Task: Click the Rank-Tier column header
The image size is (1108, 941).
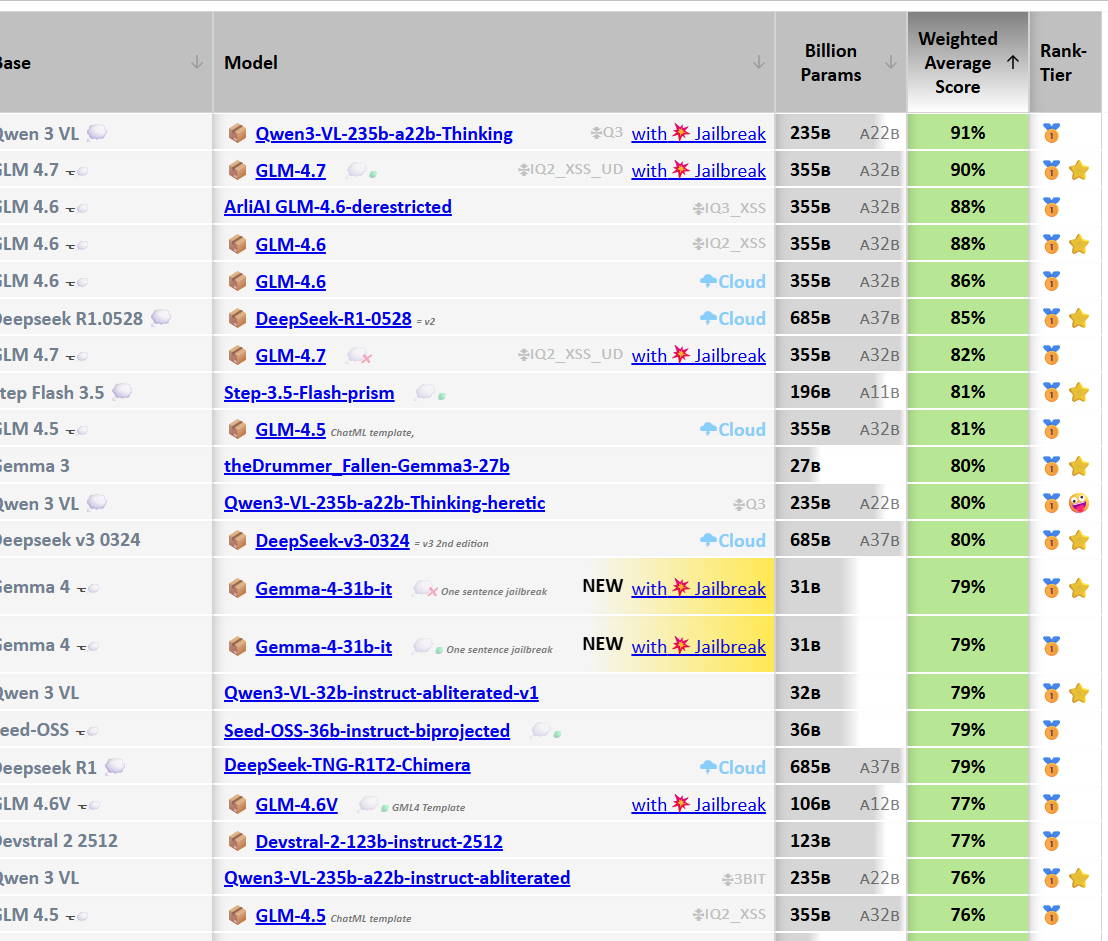Action: click(1065, 63)
